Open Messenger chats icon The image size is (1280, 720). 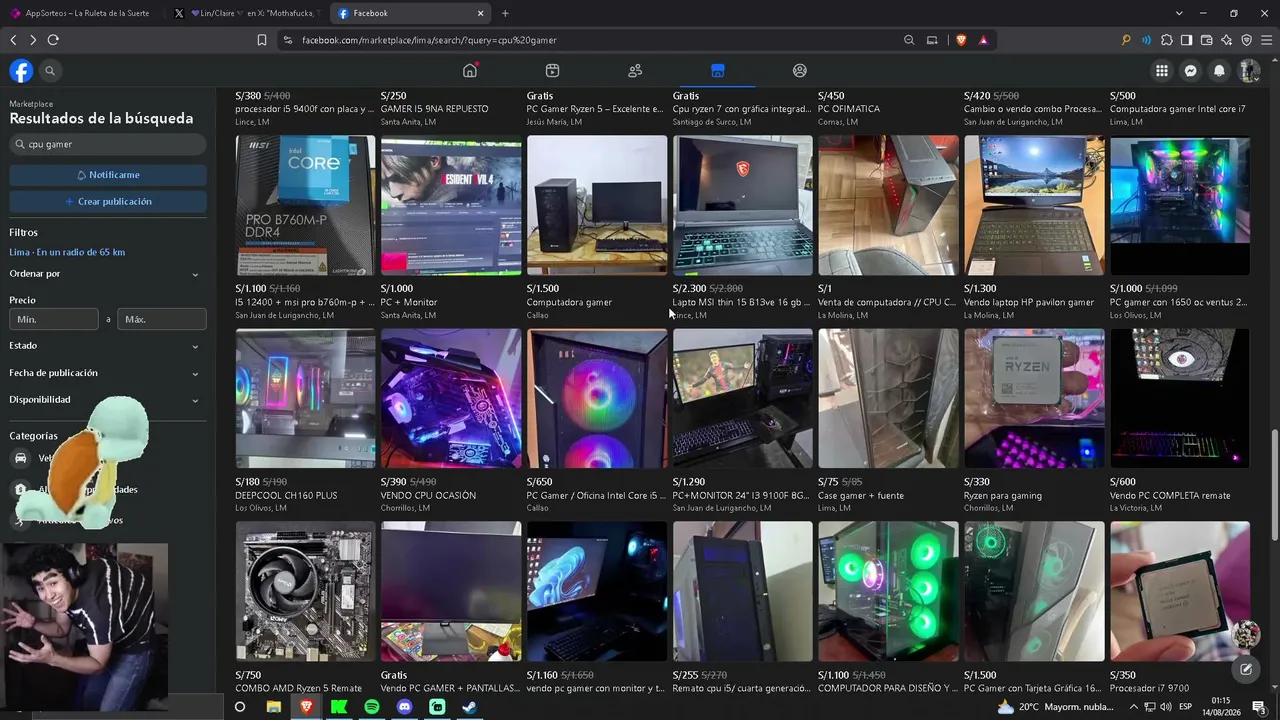point(1190,71)
